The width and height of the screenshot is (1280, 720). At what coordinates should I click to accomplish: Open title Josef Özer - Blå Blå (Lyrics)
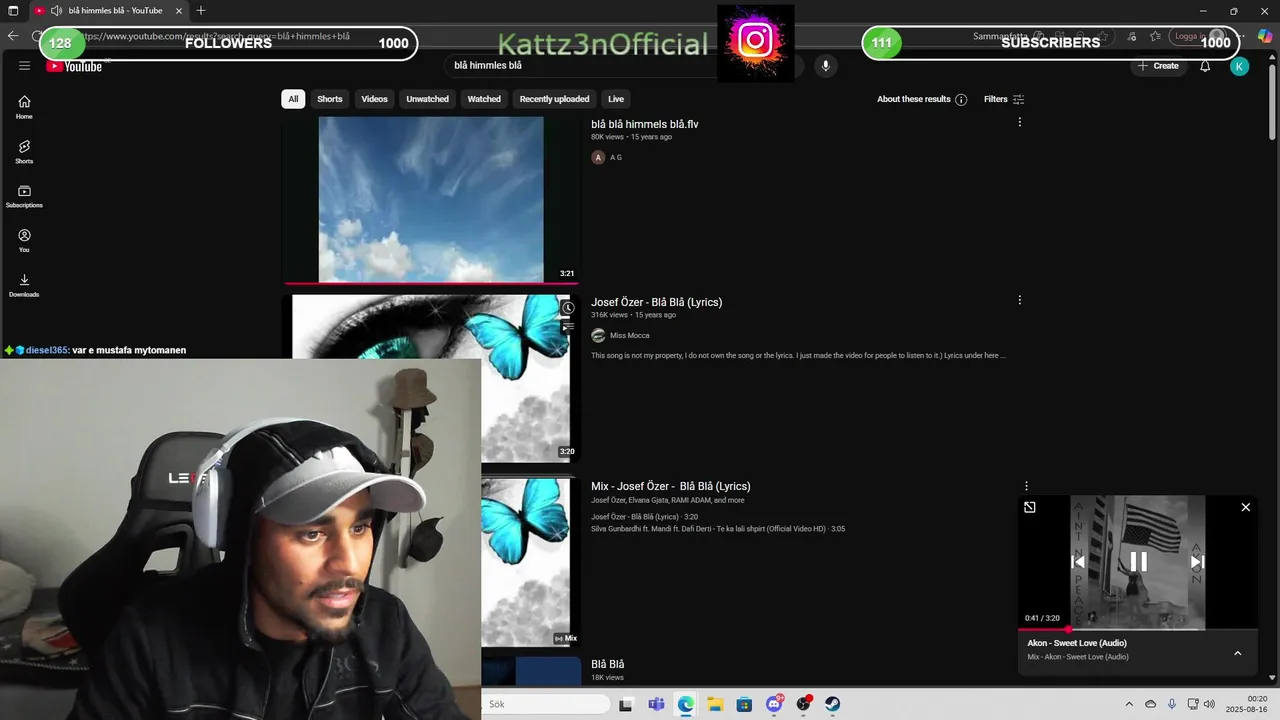(656, 302)
